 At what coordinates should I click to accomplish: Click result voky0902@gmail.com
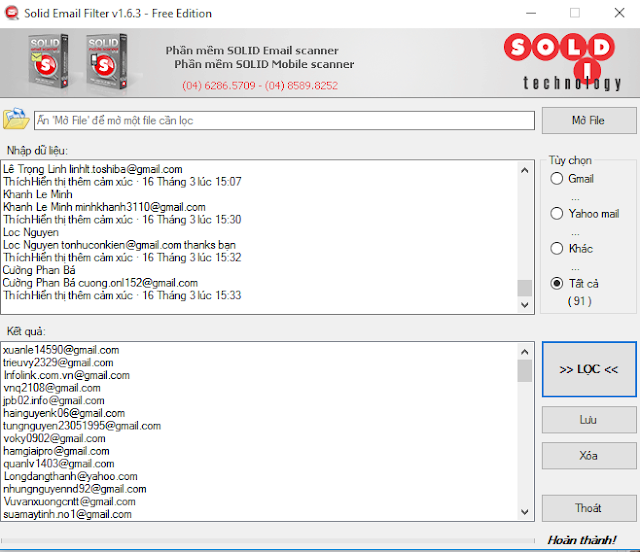[54, 438]
